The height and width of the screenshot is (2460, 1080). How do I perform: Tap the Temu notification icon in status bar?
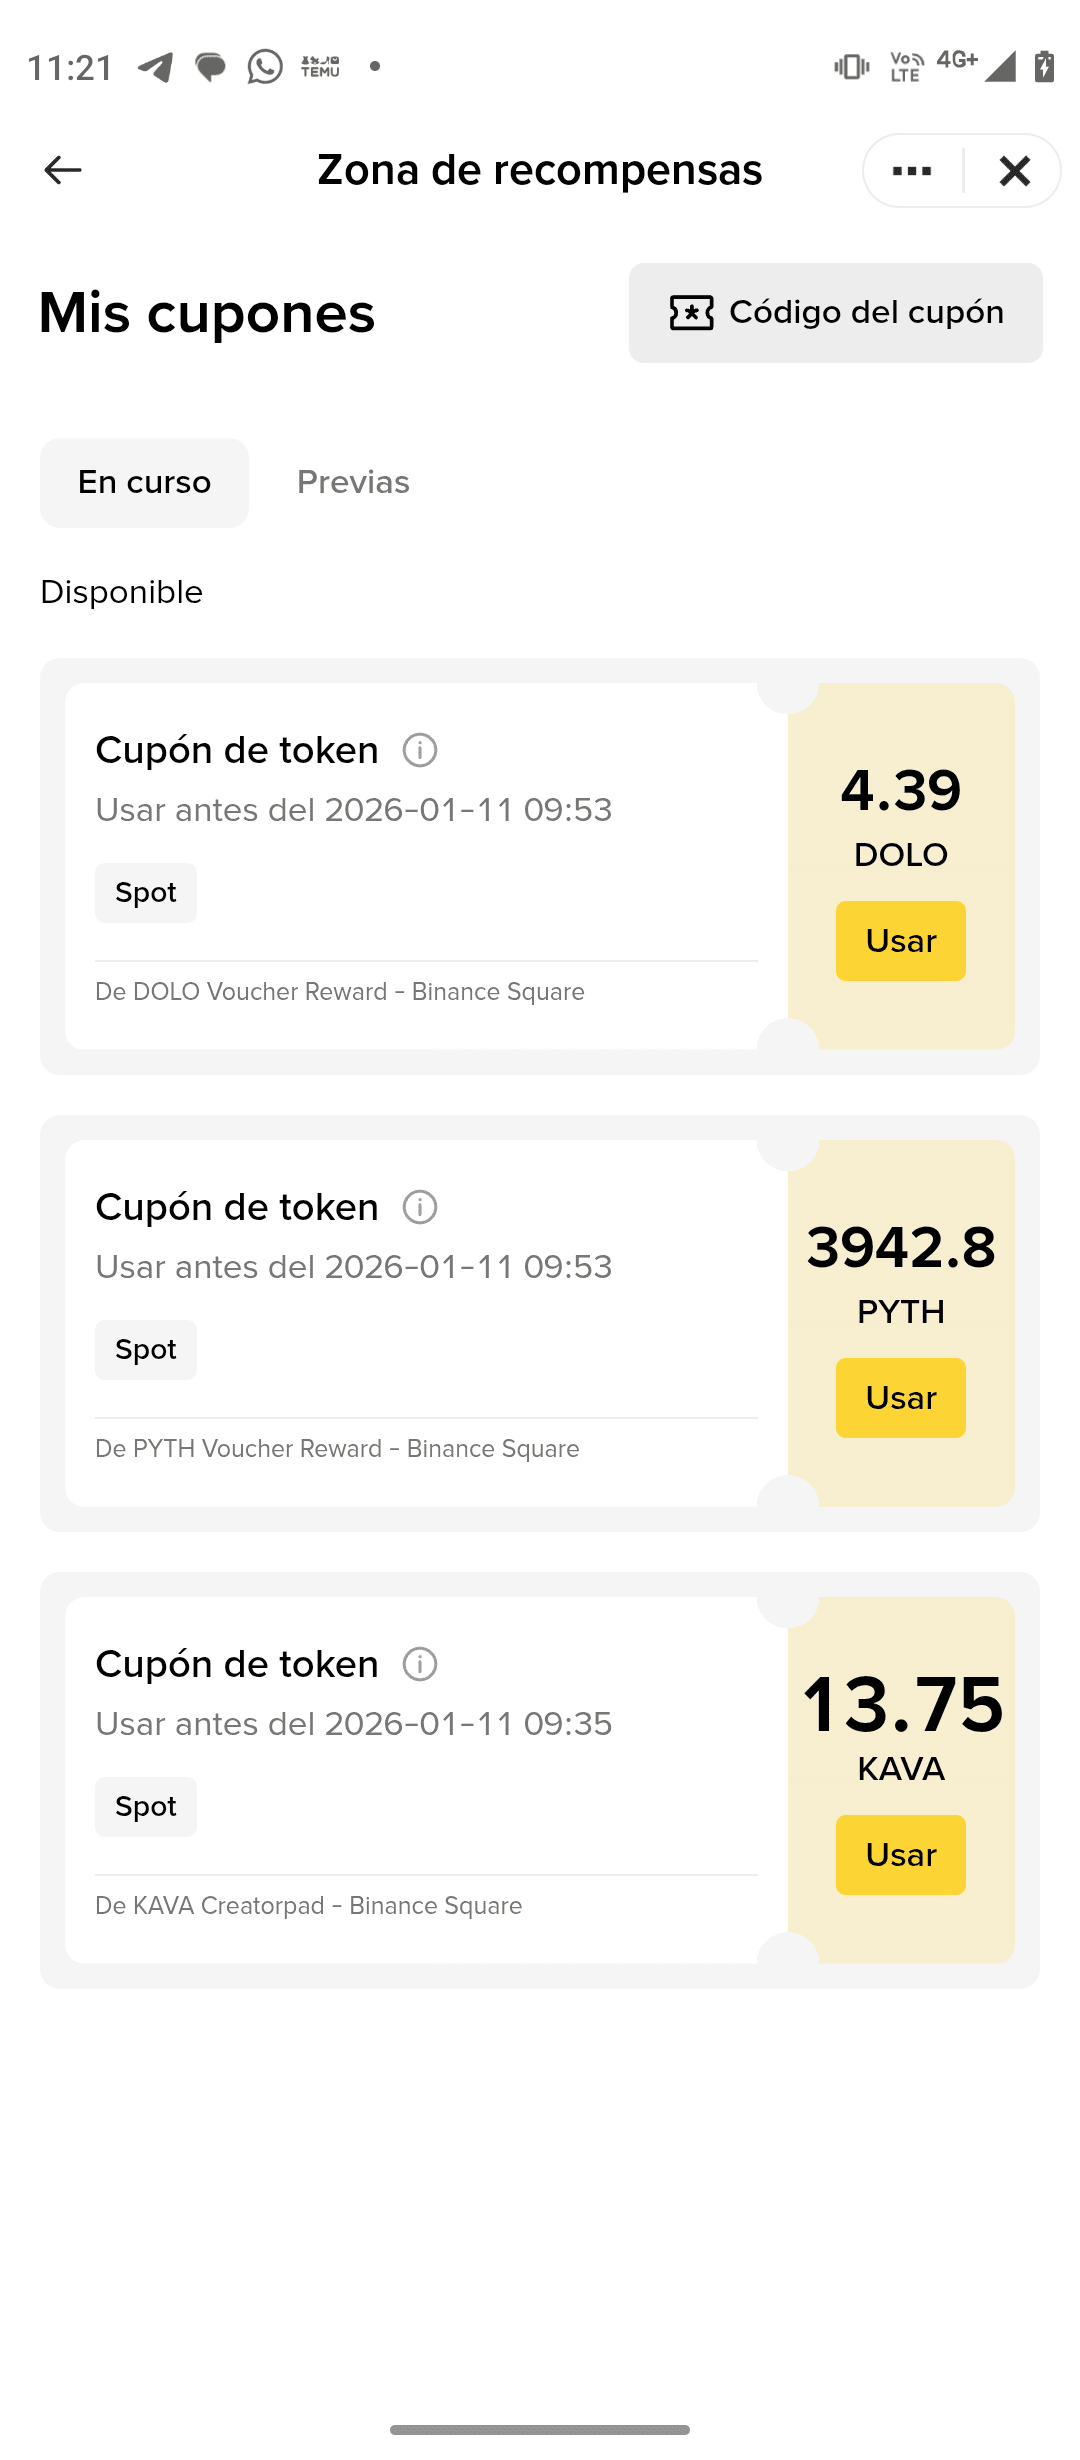click(x=320, y=67)
